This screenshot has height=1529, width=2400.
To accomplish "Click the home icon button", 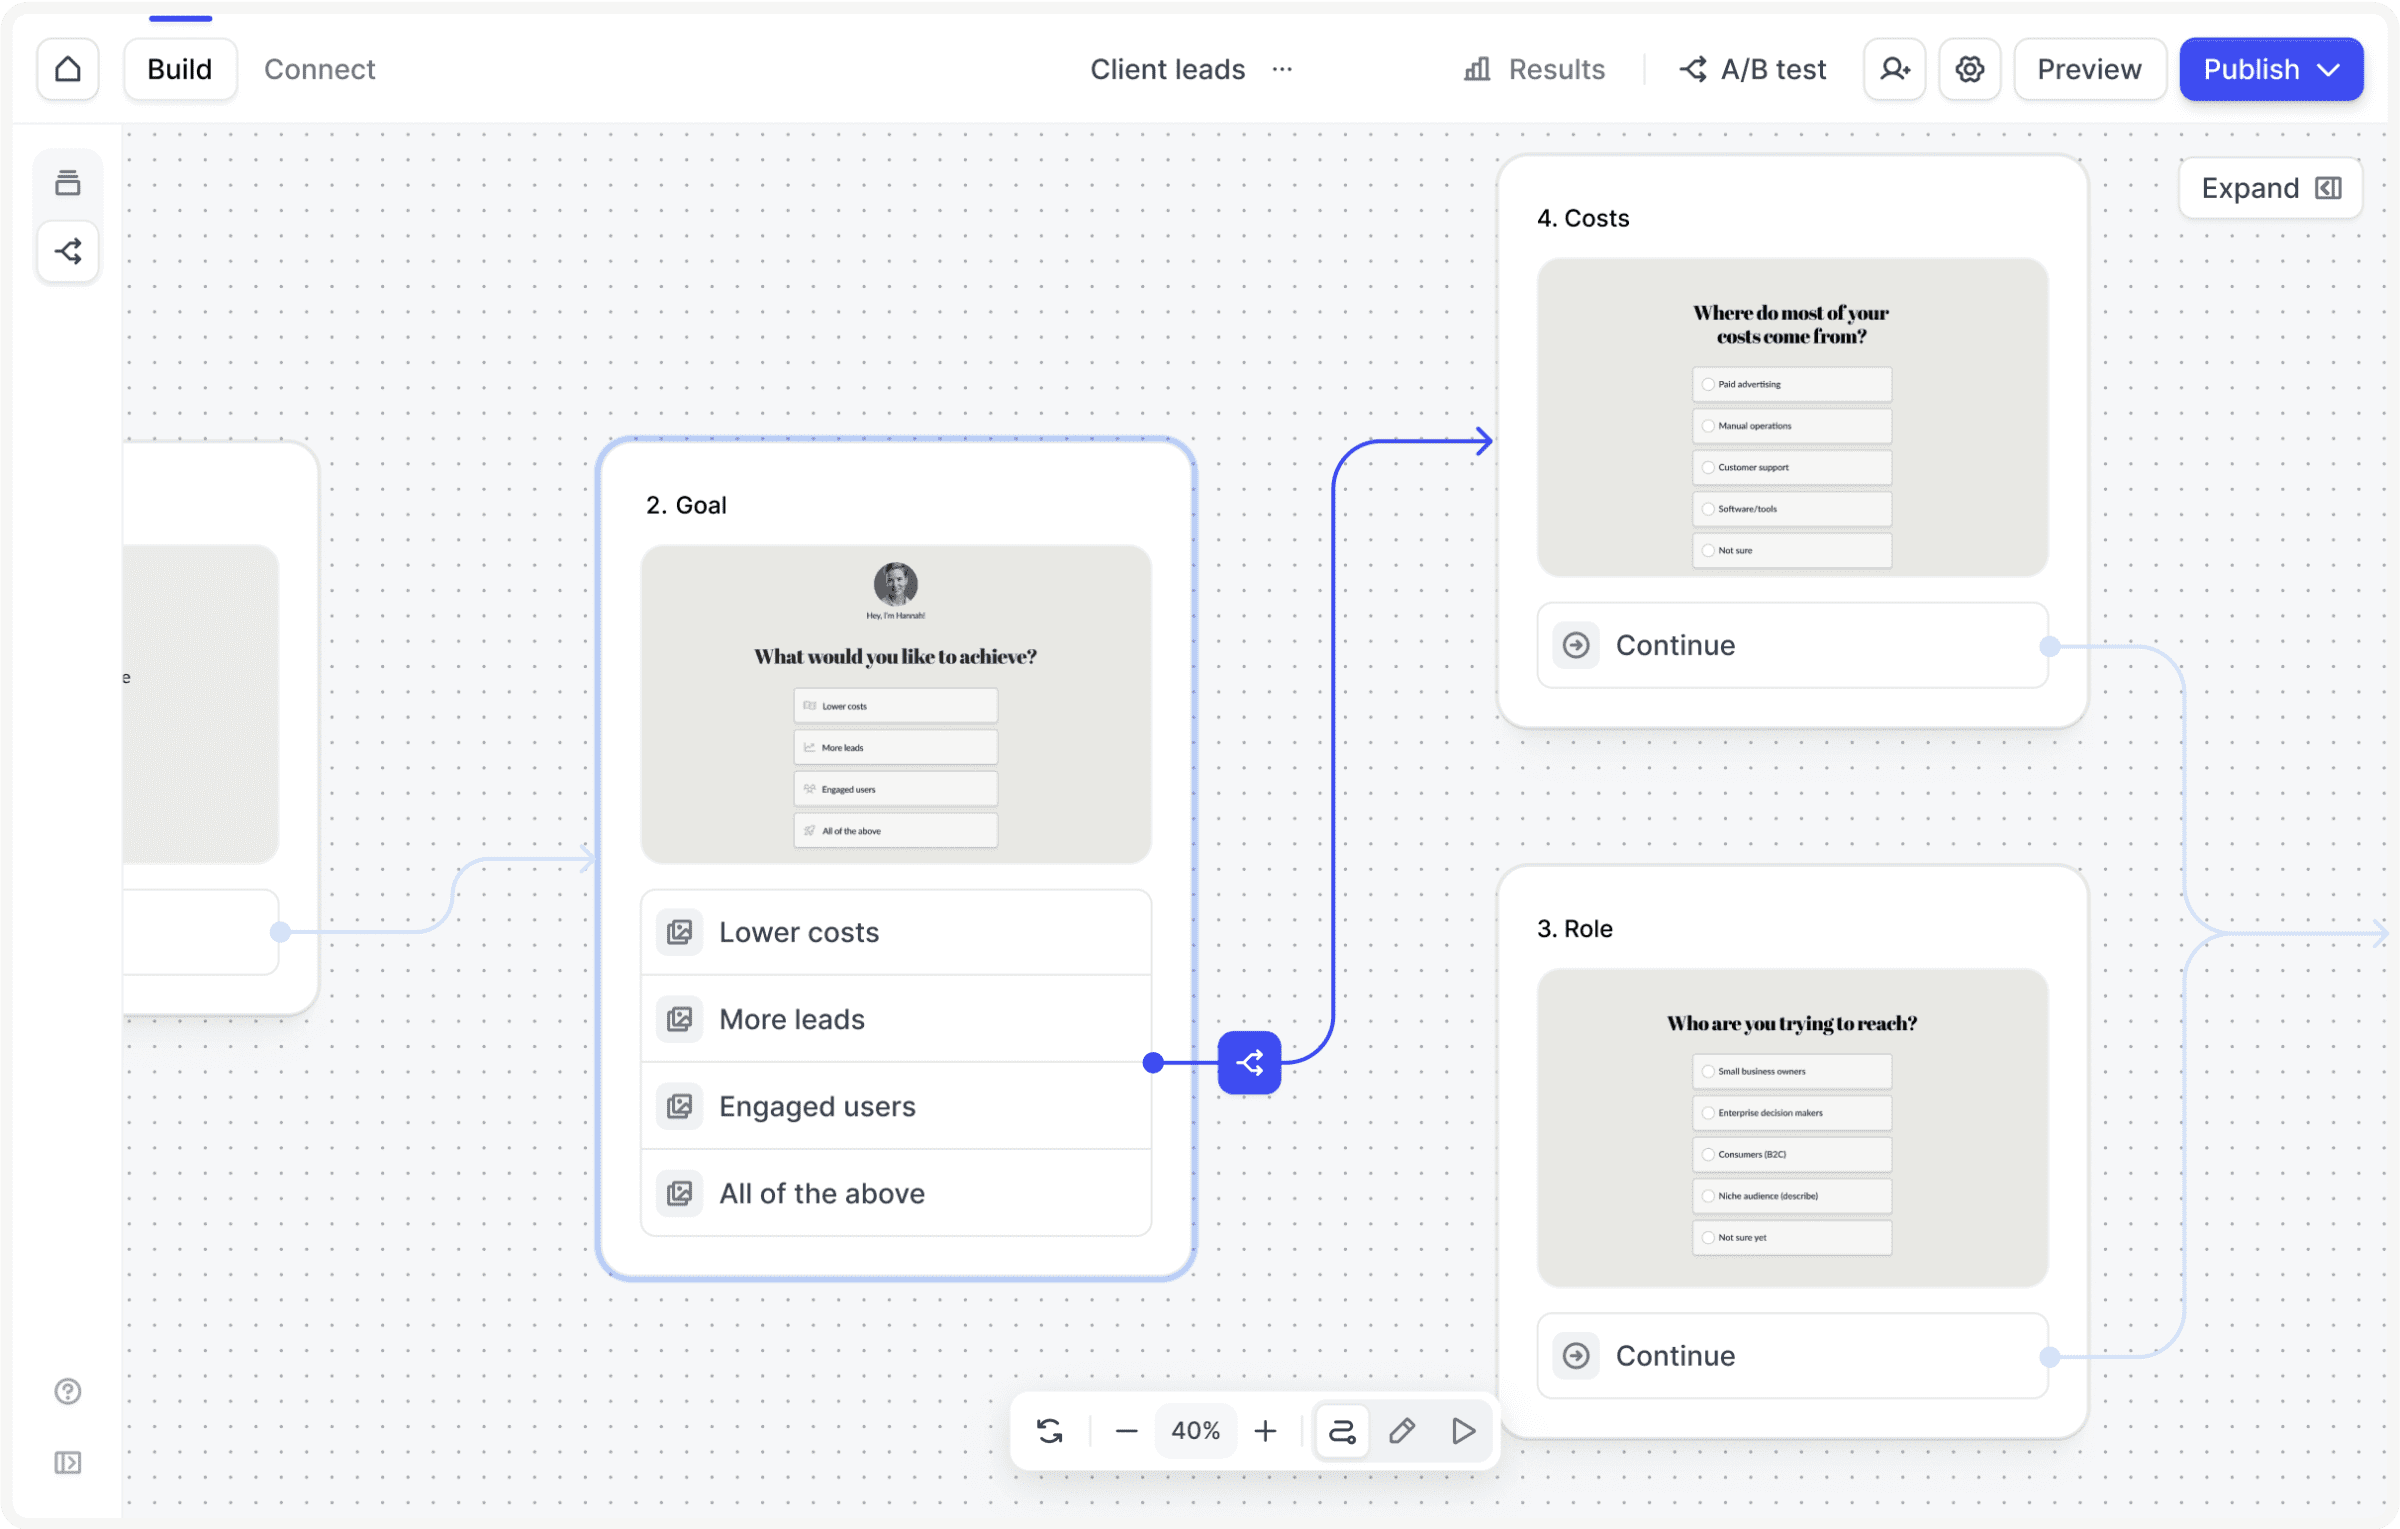I will [68, 69].
